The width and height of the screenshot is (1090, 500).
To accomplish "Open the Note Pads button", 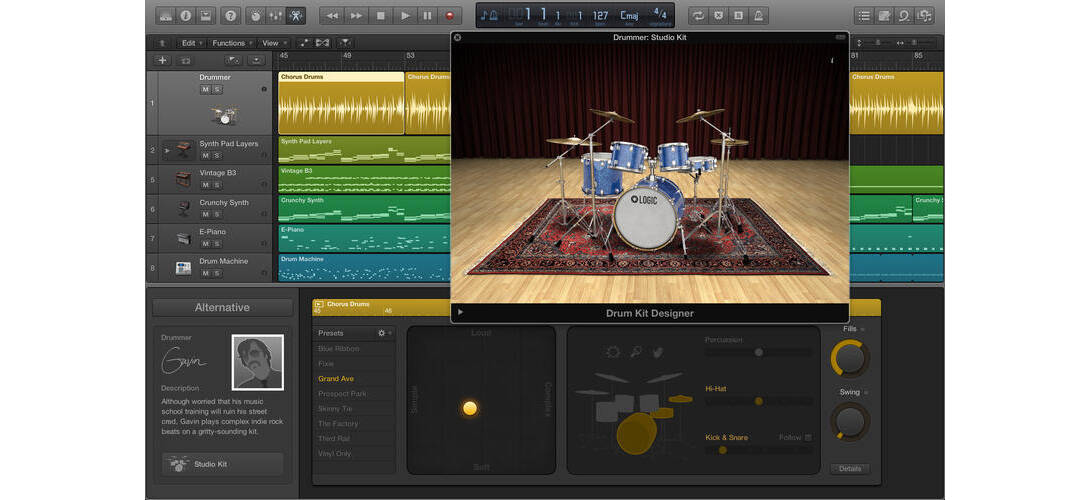I will (x=884, y=15).
